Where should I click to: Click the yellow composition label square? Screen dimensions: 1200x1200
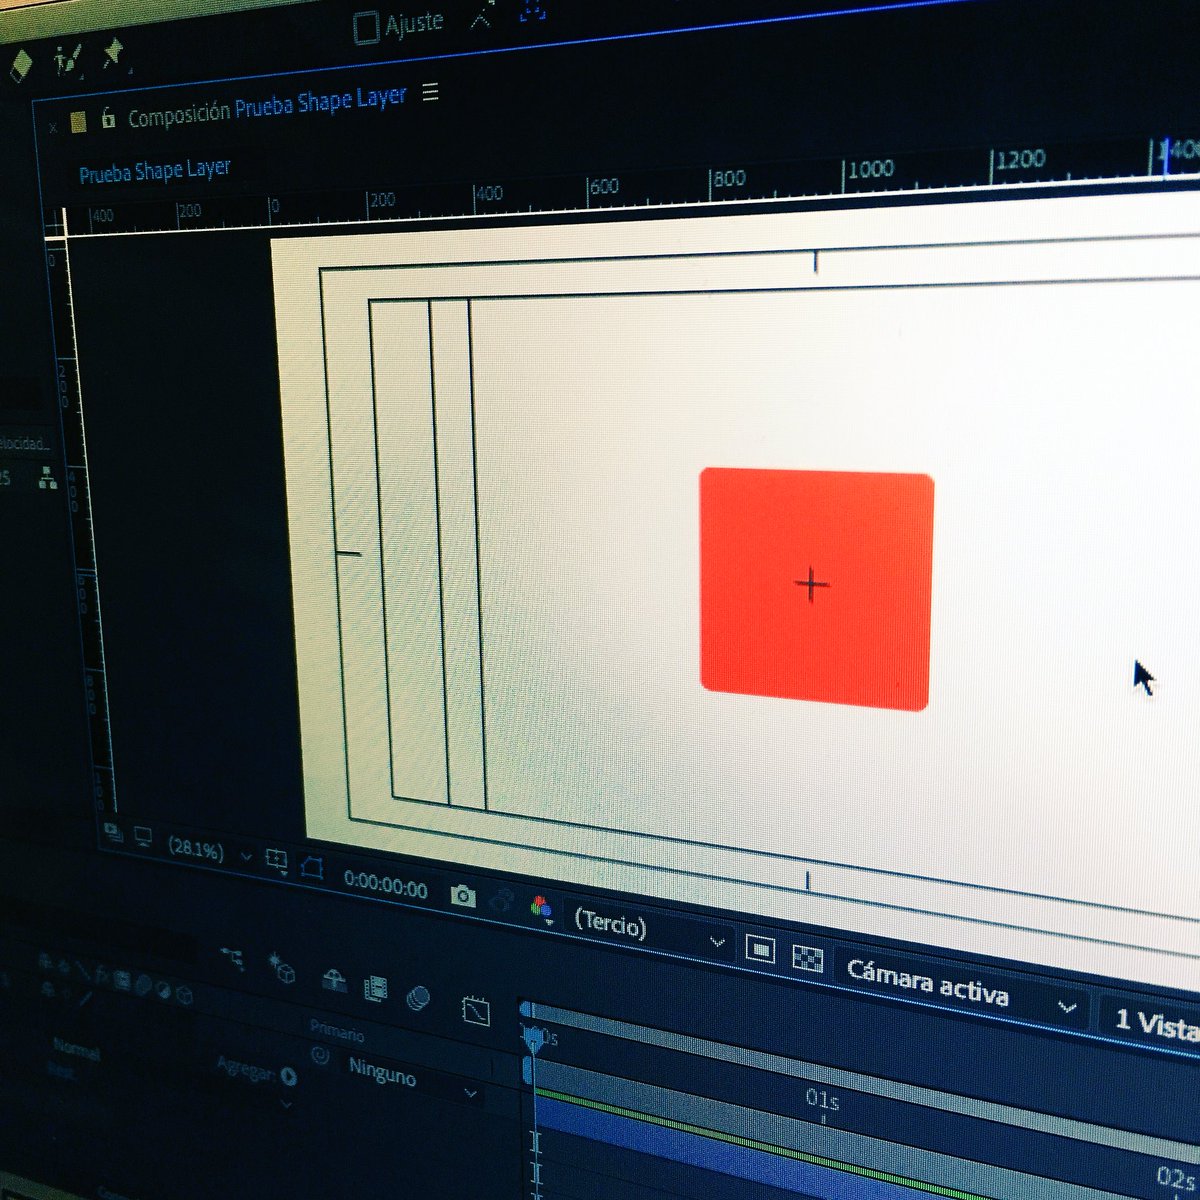(x=79, y=122)
